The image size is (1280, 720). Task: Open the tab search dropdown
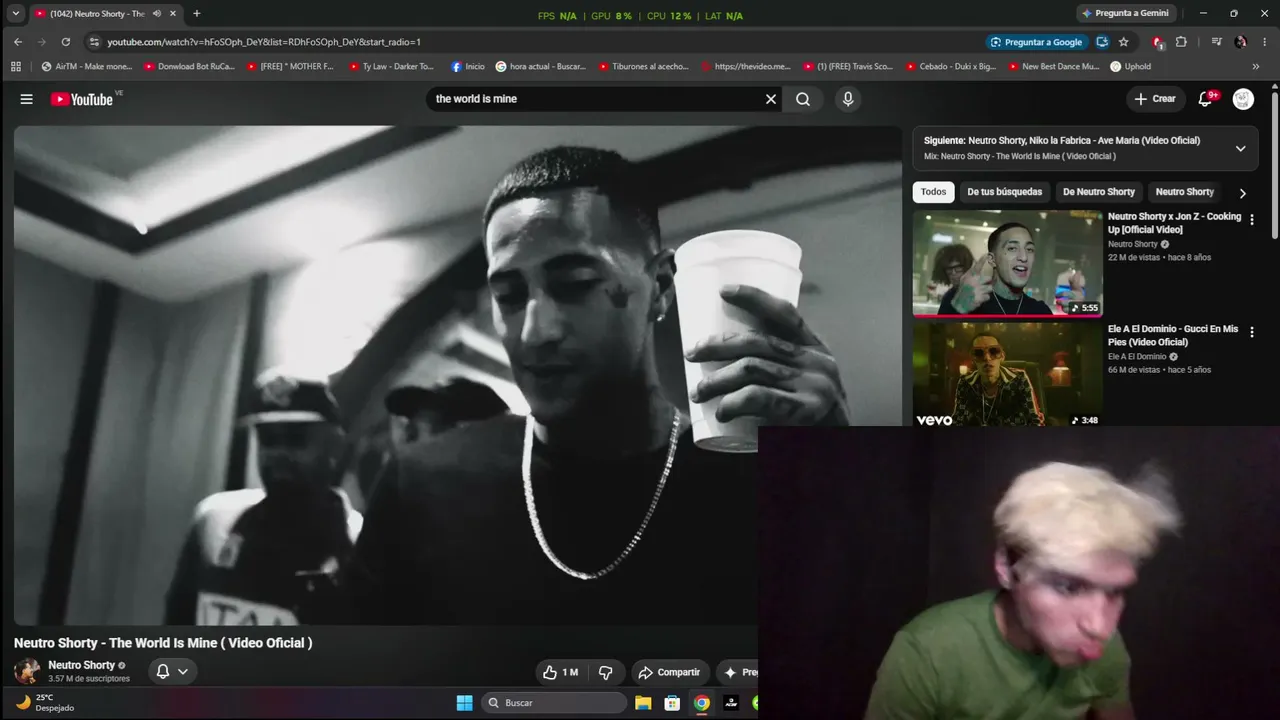click(16, 13)
